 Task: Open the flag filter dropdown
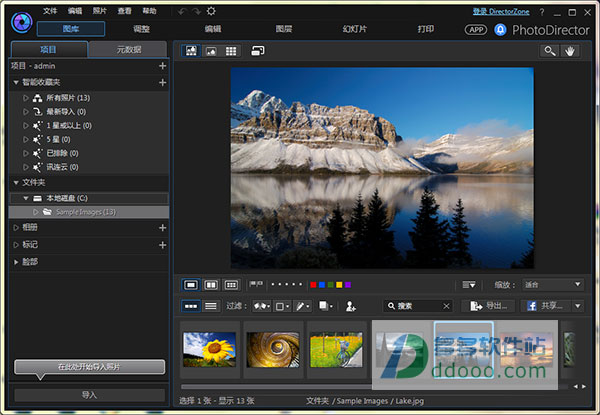click(x=262, y=306)
